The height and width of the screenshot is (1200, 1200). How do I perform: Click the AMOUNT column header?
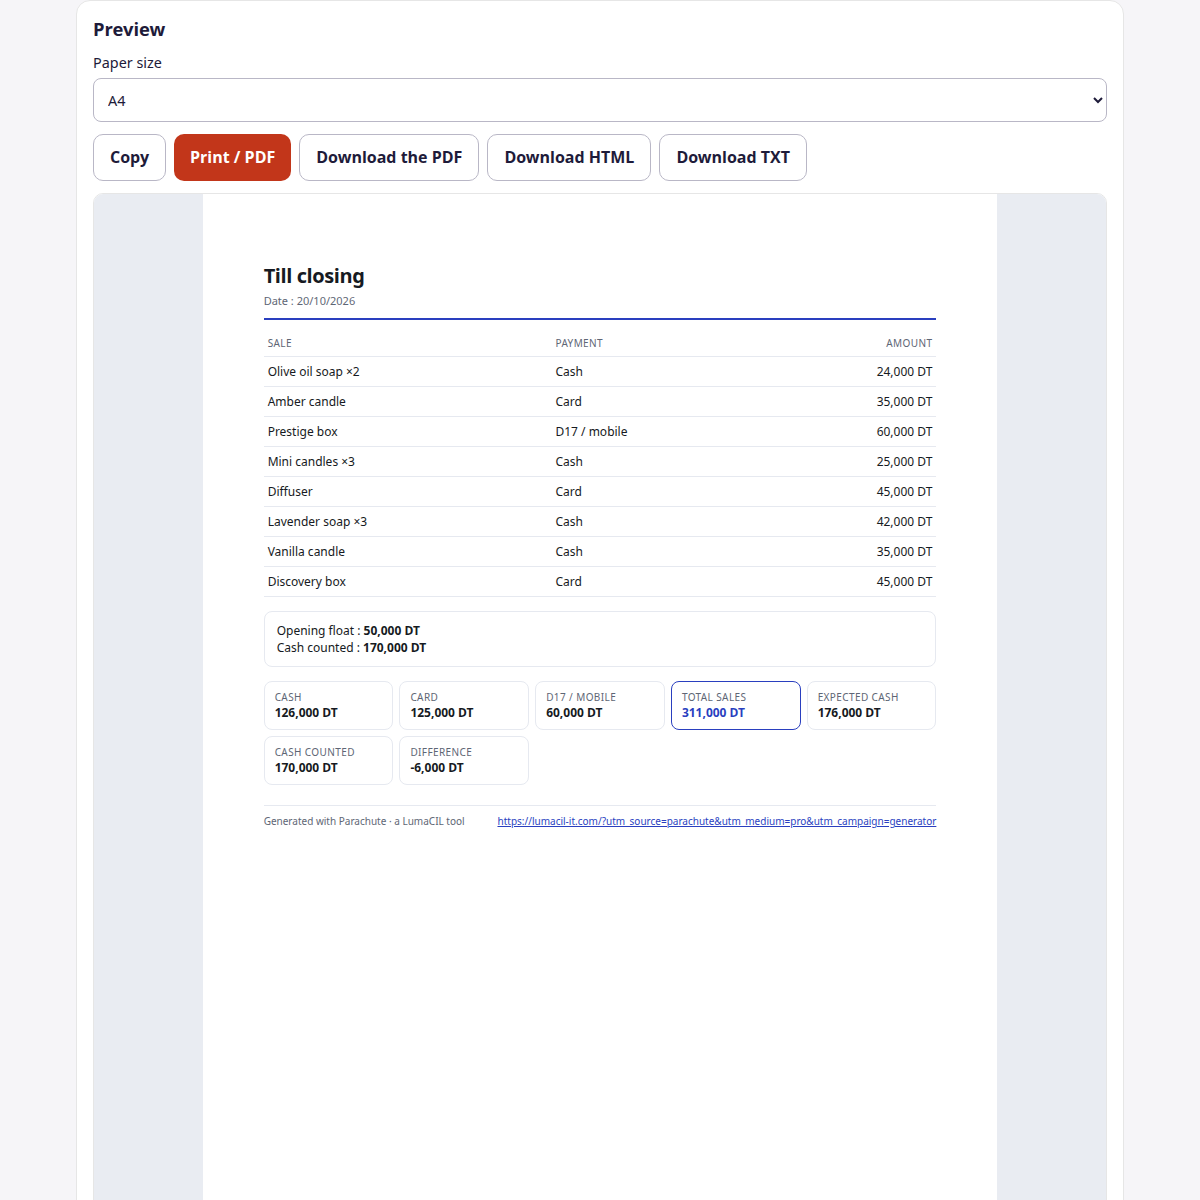click(x=909, y=343)
